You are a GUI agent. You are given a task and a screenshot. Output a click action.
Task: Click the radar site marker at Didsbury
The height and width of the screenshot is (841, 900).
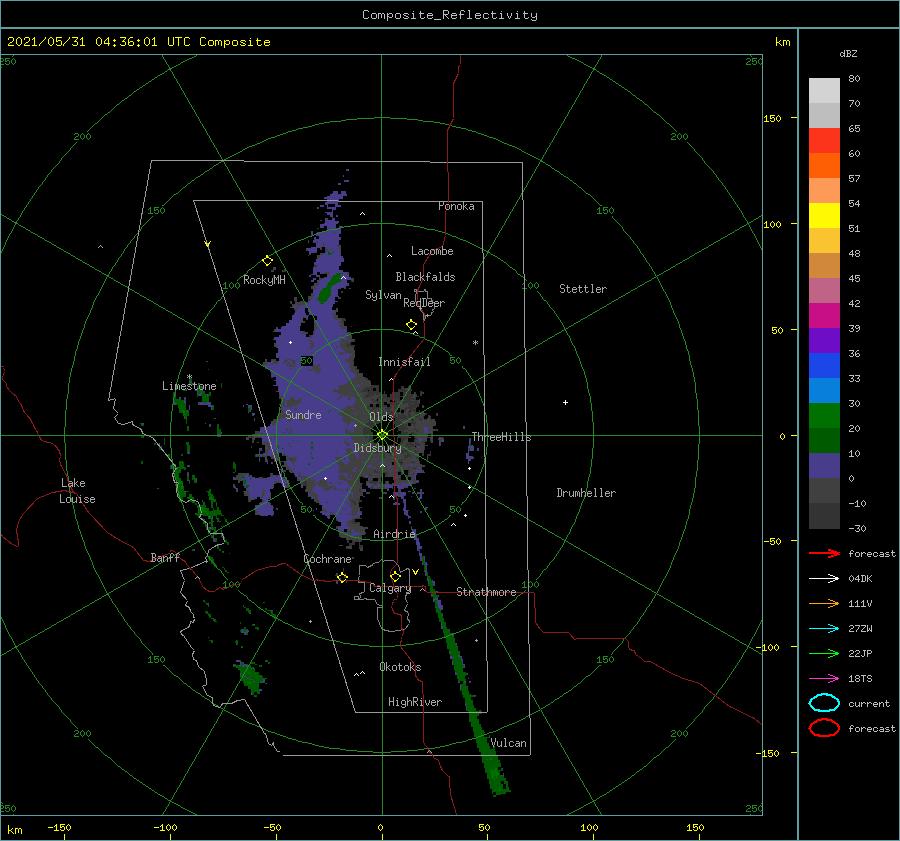coord(382,435)
